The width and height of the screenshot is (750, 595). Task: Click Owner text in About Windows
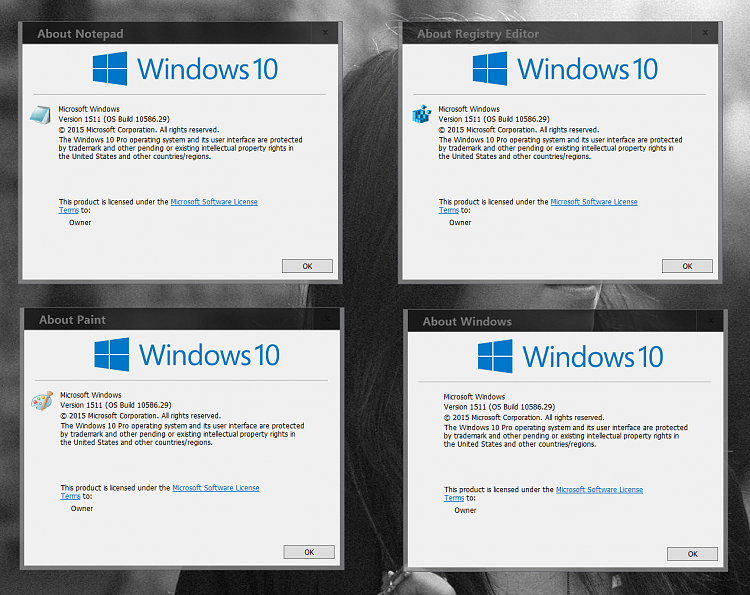click(x=465, y=511)
